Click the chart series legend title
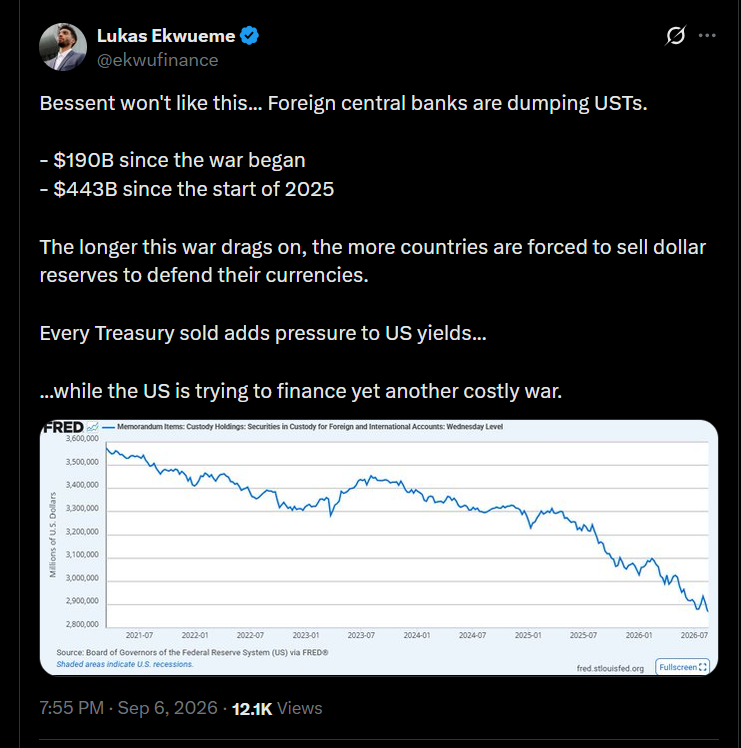The height and width of the screenshot is (748, 741). click(x=310, y=426)
